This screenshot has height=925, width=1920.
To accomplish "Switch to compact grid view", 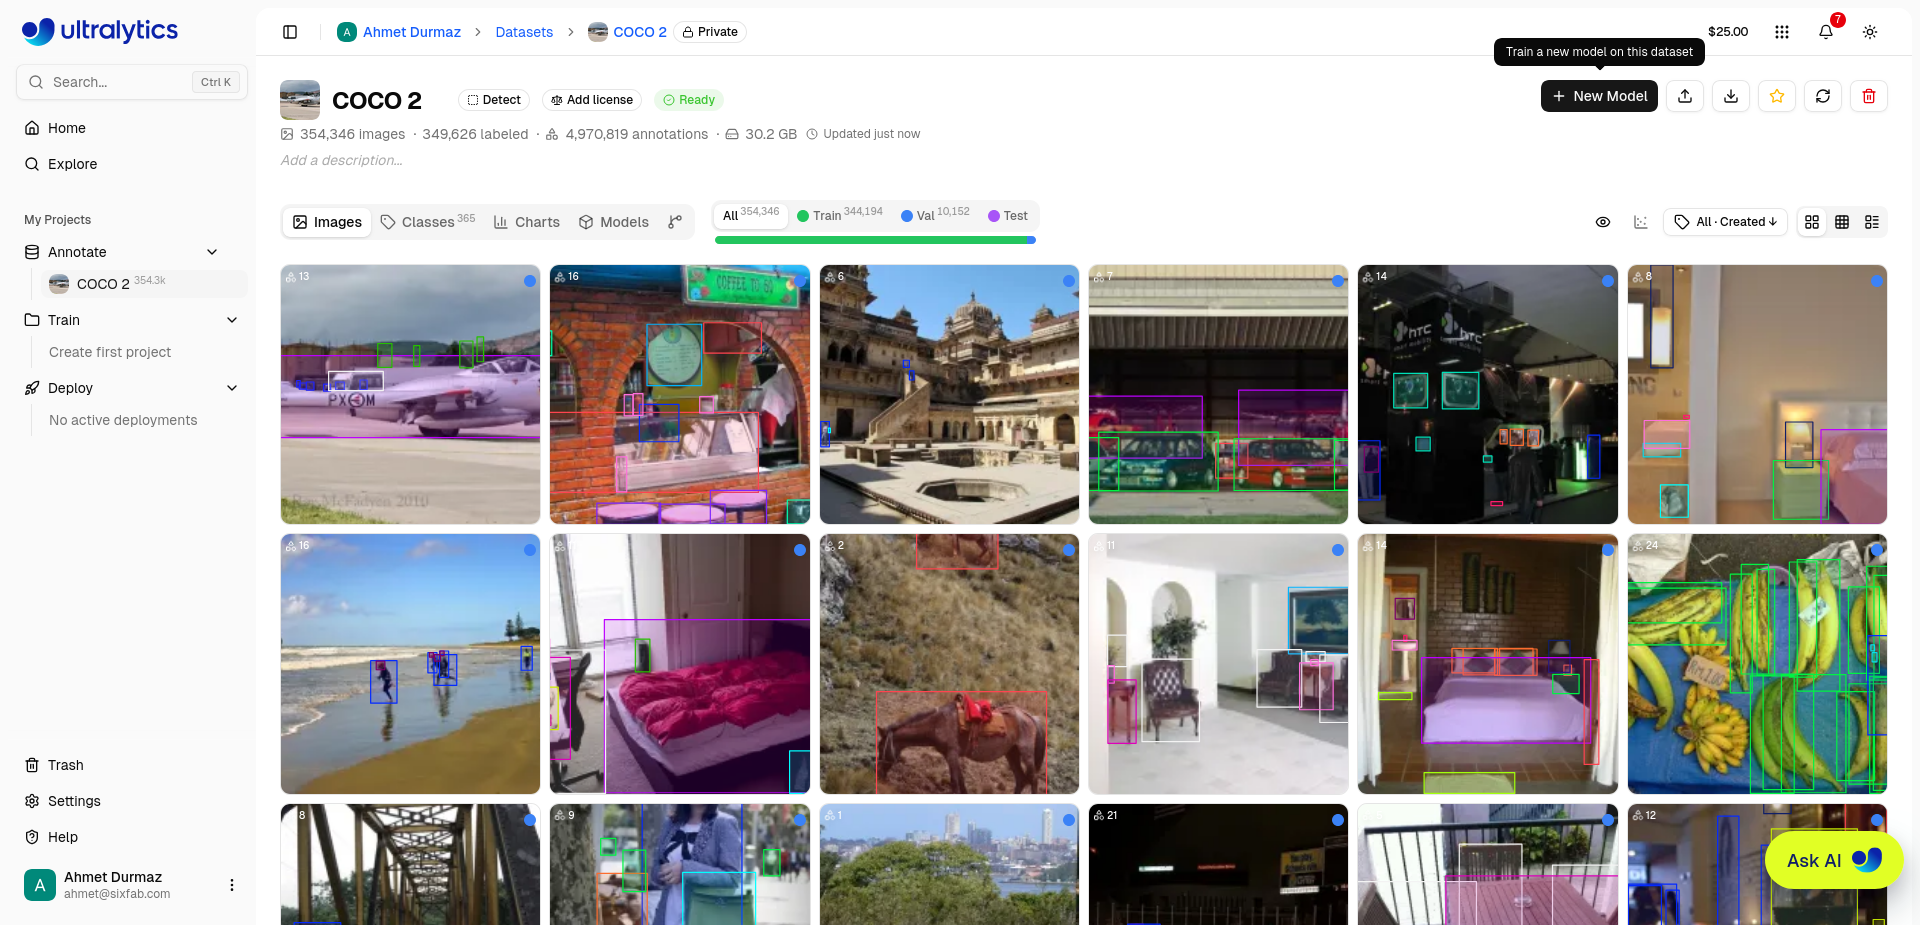I will point(1842,222).
